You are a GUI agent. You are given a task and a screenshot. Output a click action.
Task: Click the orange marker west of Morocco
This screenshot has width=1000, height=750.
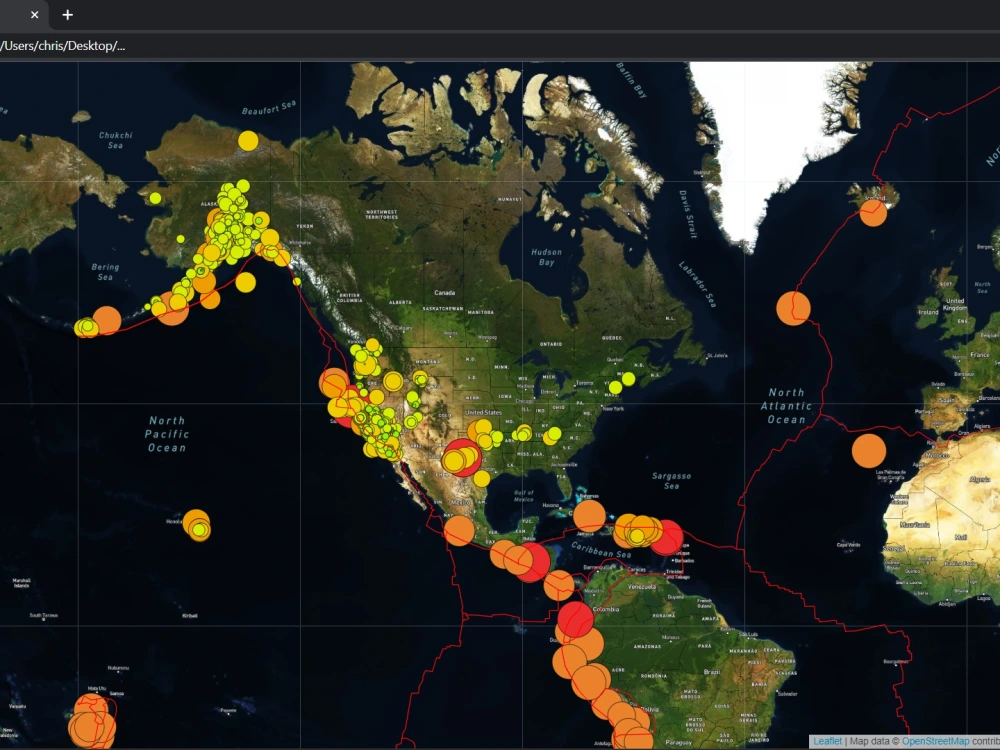click(x=869, y=450)
